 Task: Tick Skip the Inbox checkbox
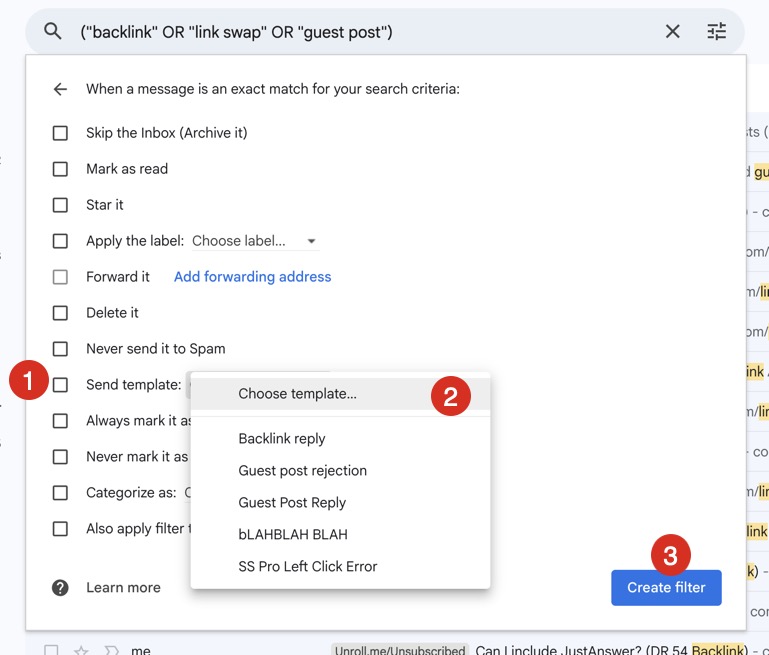tap(60, 133)
